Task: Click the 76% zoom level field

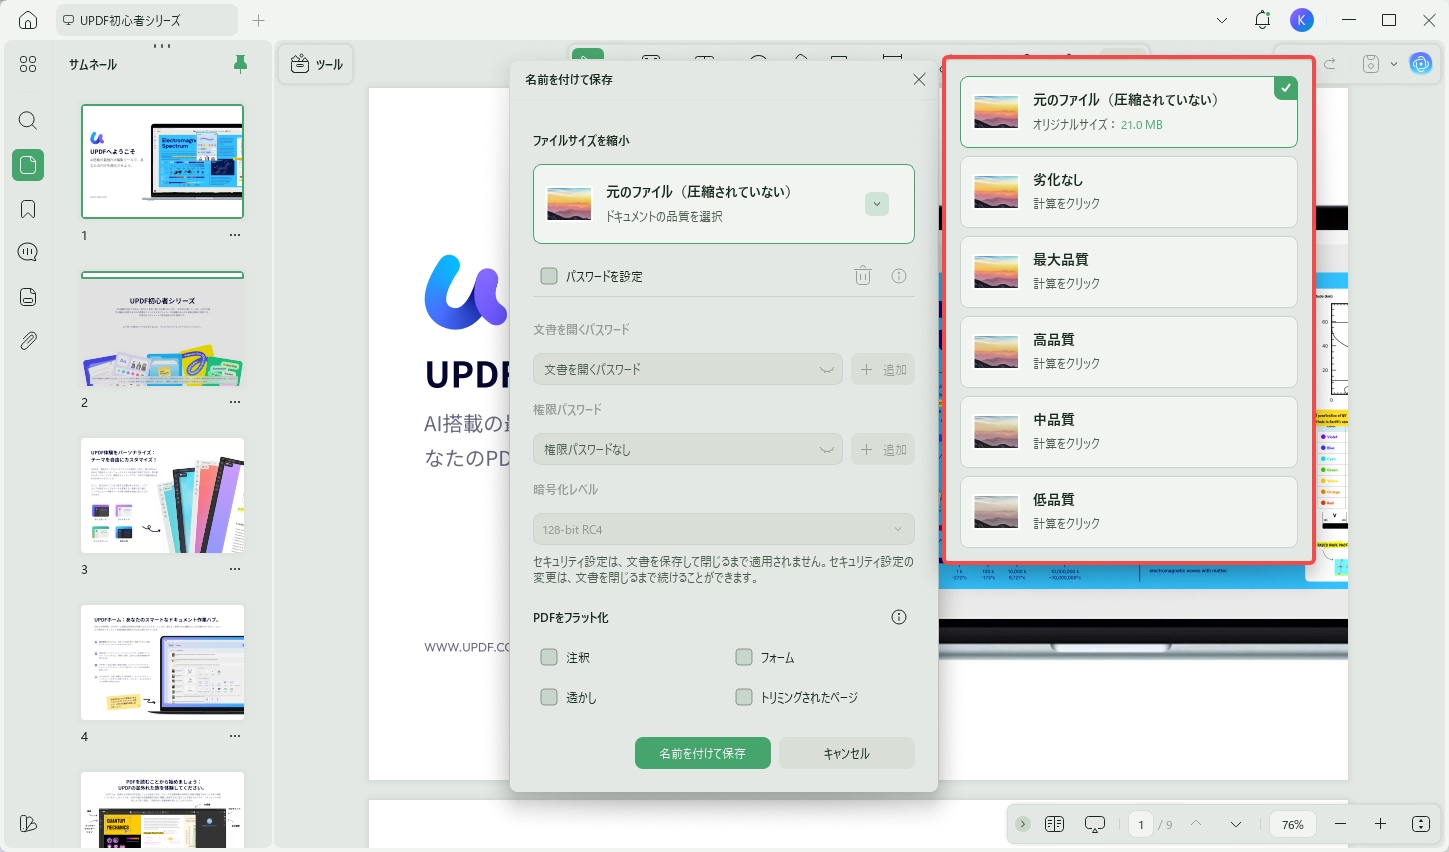Action: [1293, 824]
